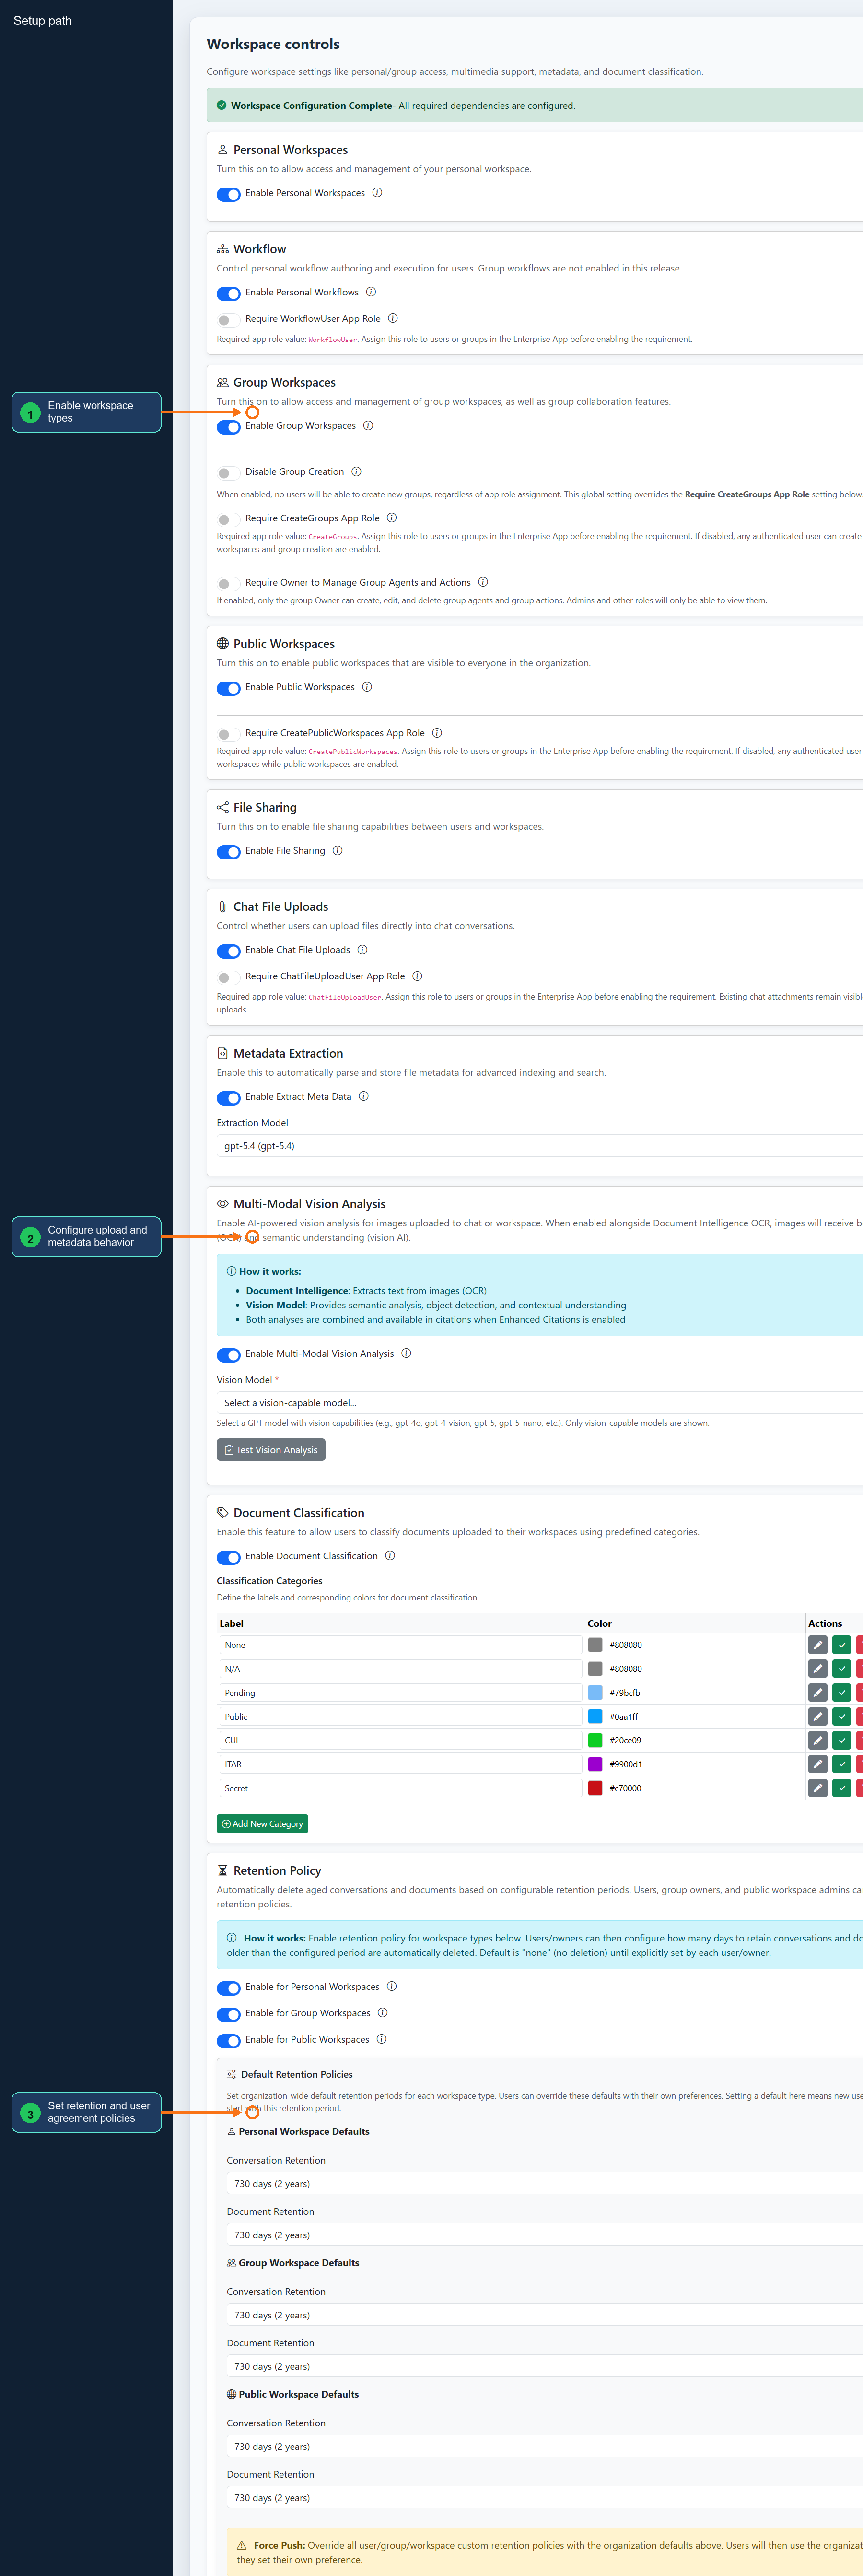Click pencil edit icon for Pending category
The height and width of the screenshot is (2576, 863).
click(x=817, y=1693)
